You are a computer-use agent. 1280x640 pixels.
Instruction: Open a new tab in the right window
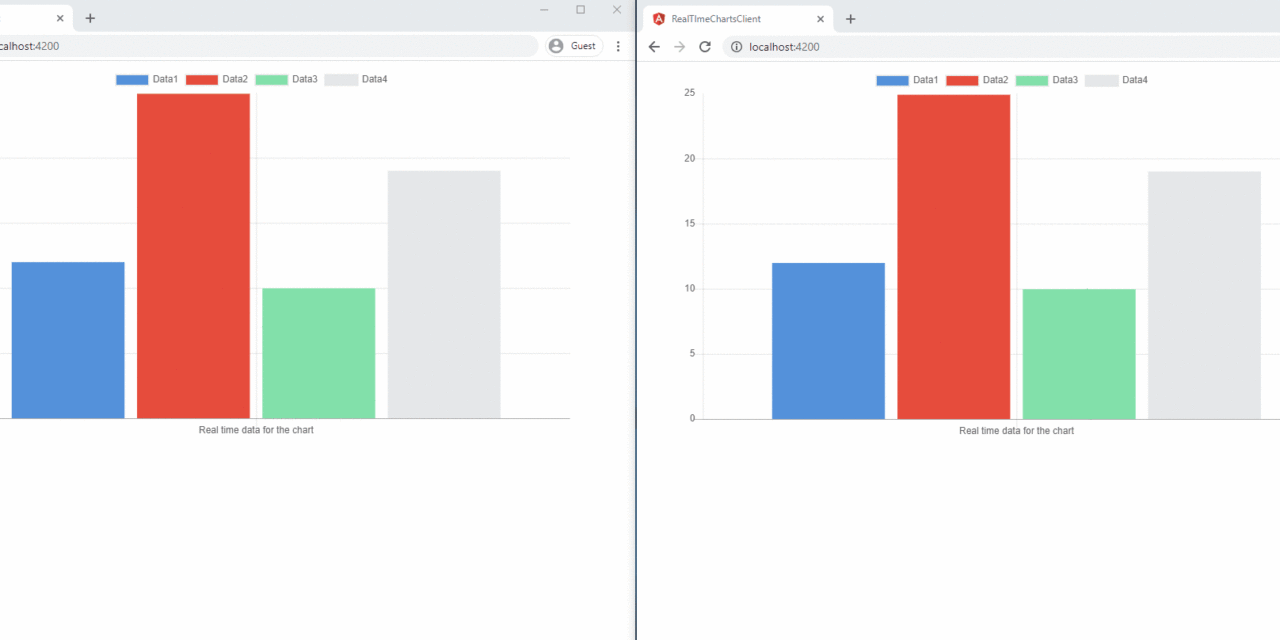click(x=850, y=19)
